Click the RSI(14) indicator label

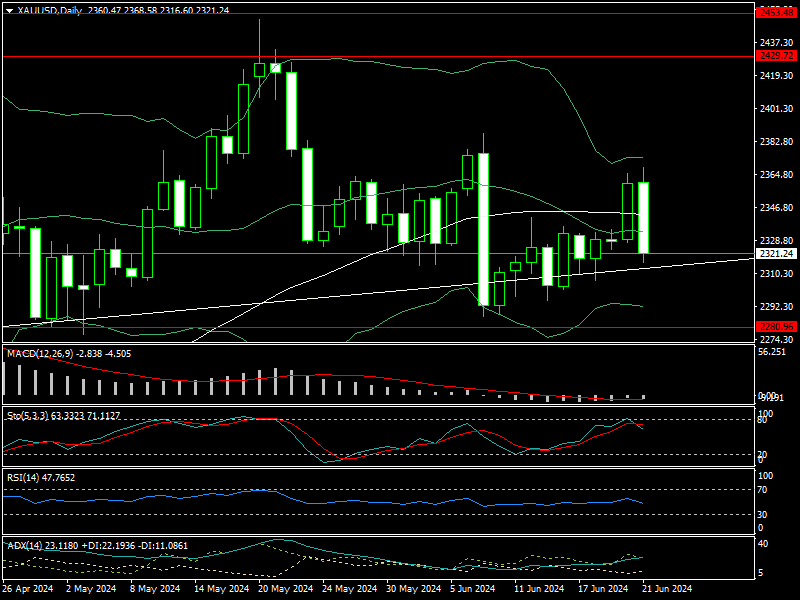coord(24,477)
